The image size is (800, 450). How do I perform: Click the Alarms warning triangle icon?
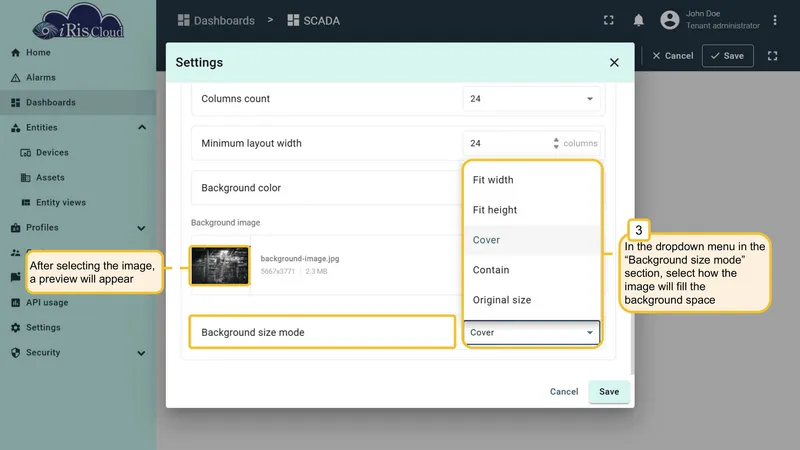pos(15,78)
